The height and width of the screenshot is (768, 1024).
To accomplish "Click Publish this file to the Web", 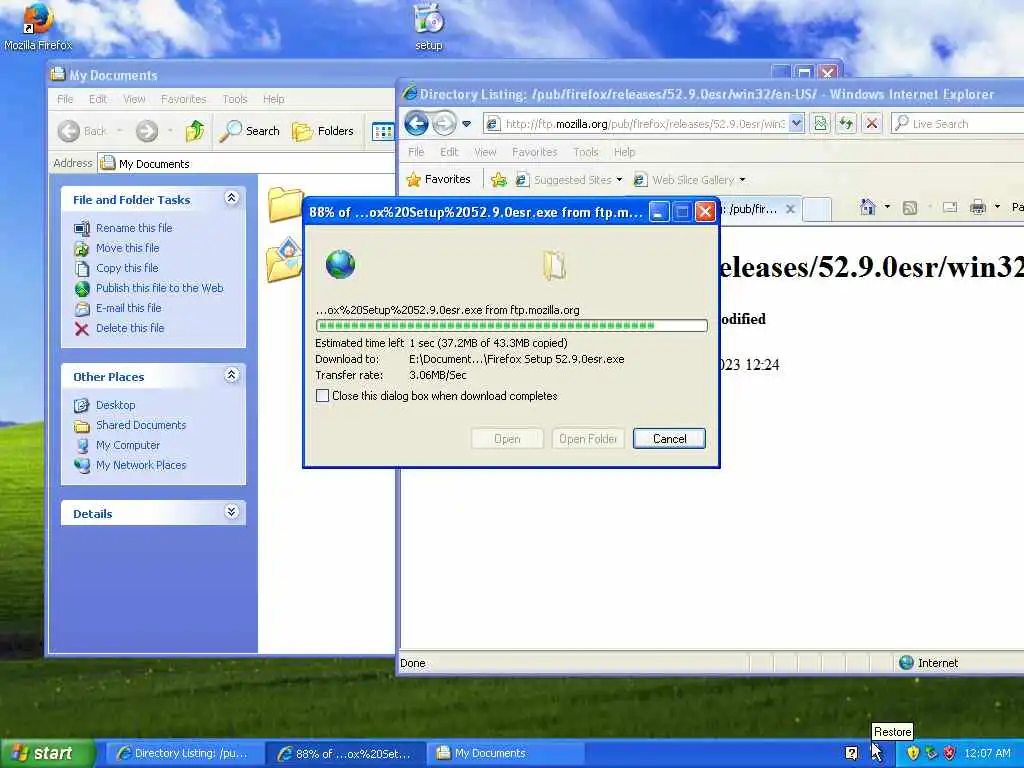I will (x=159, y=288).
